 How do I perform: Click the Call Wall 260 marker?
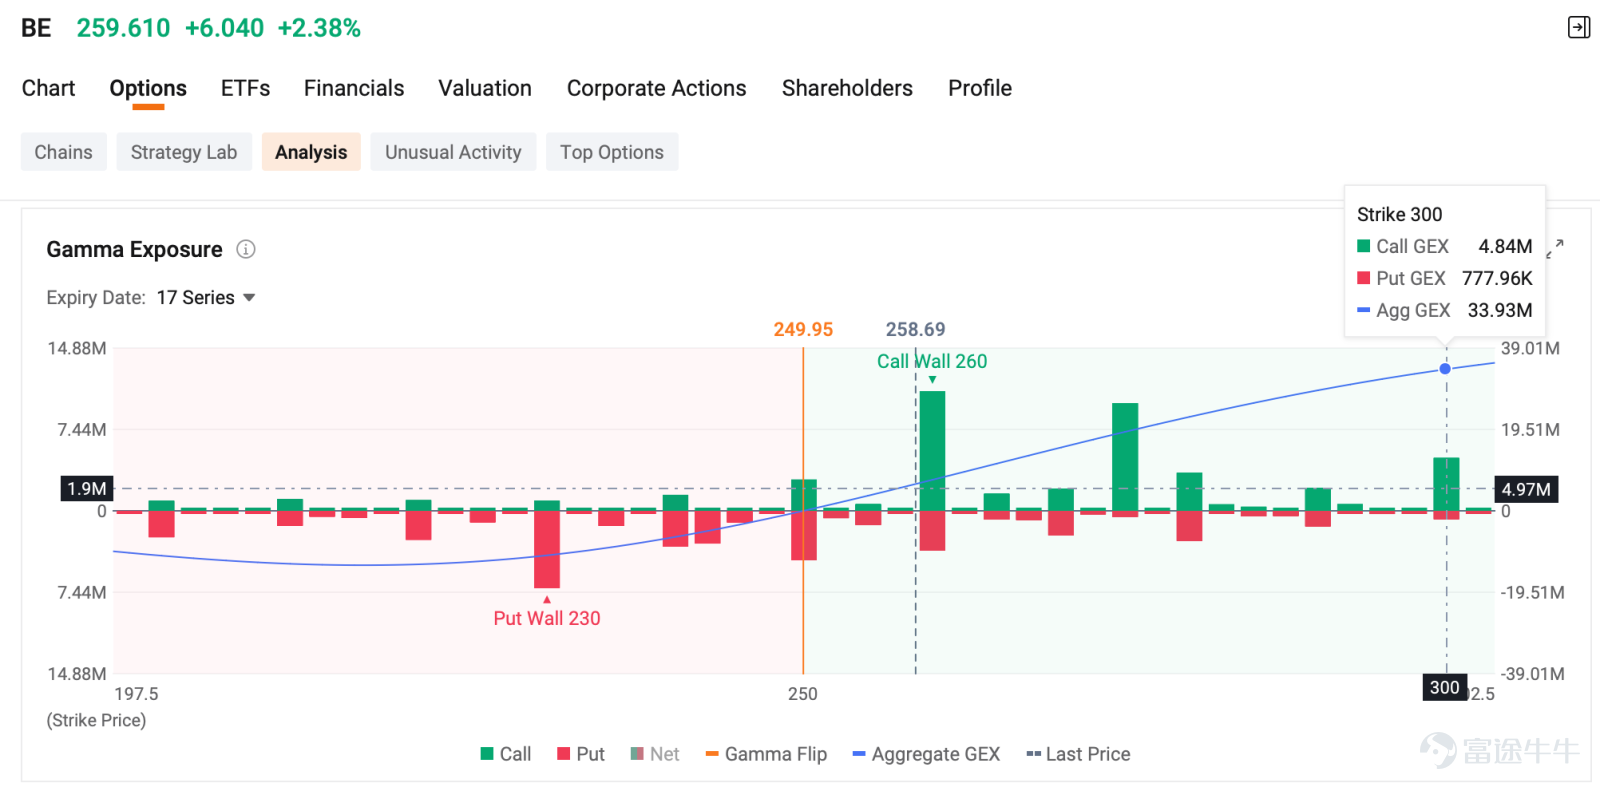(932, 361)
